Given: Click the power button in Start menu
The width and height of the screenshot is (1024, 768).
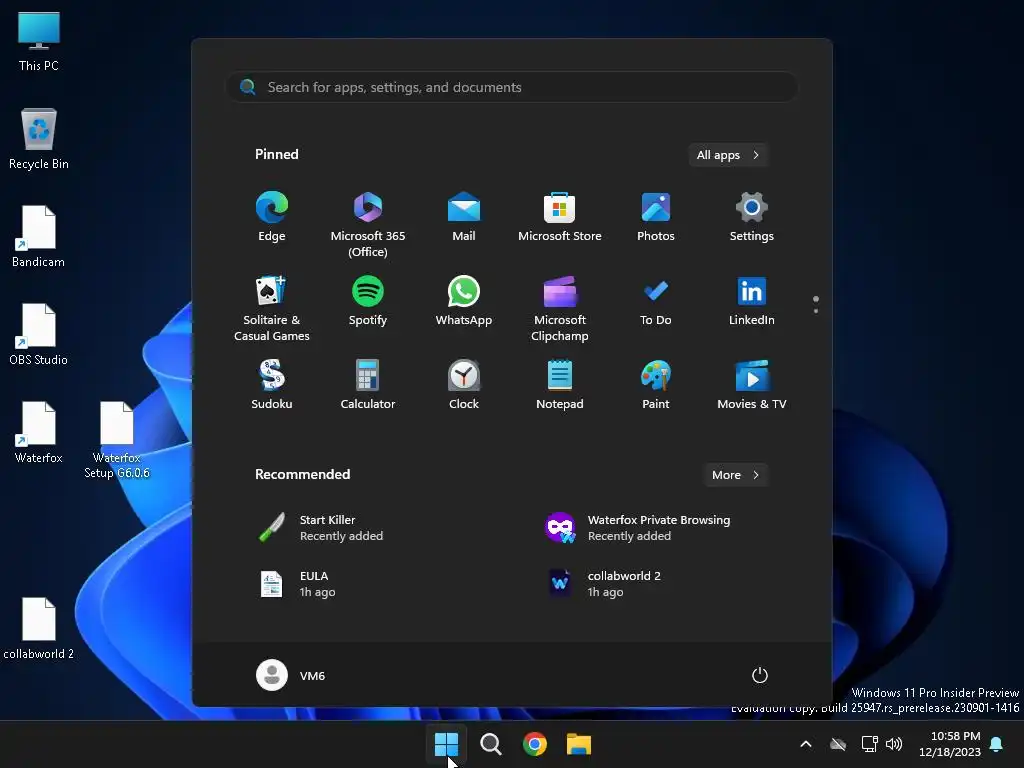Looking at the screenshot, I should point(760,675).
